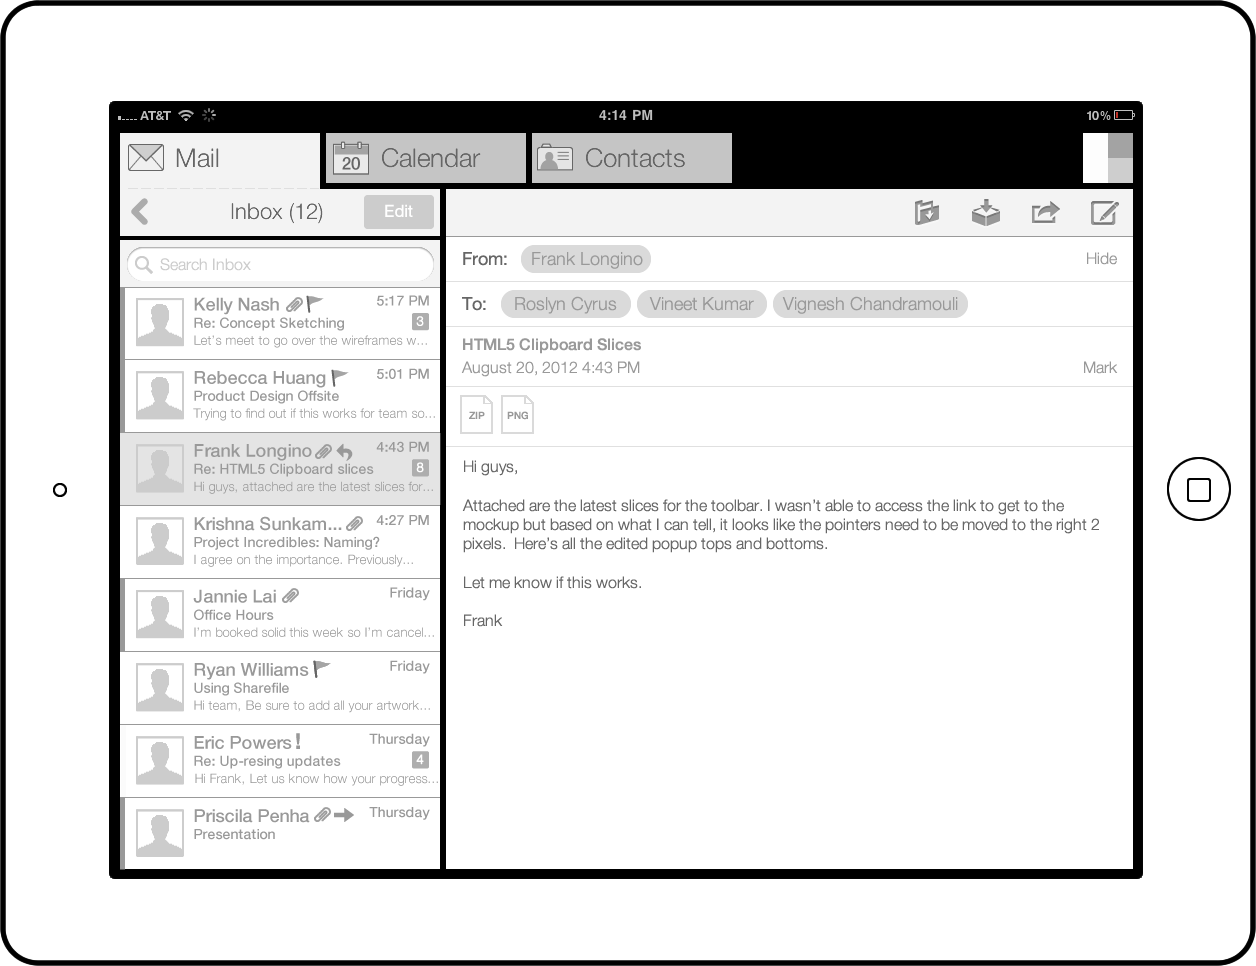Click Hide to collapse recipient details
This screenshot has width=1256, height=966.
pyautogui.click(x=1101, y=259)
